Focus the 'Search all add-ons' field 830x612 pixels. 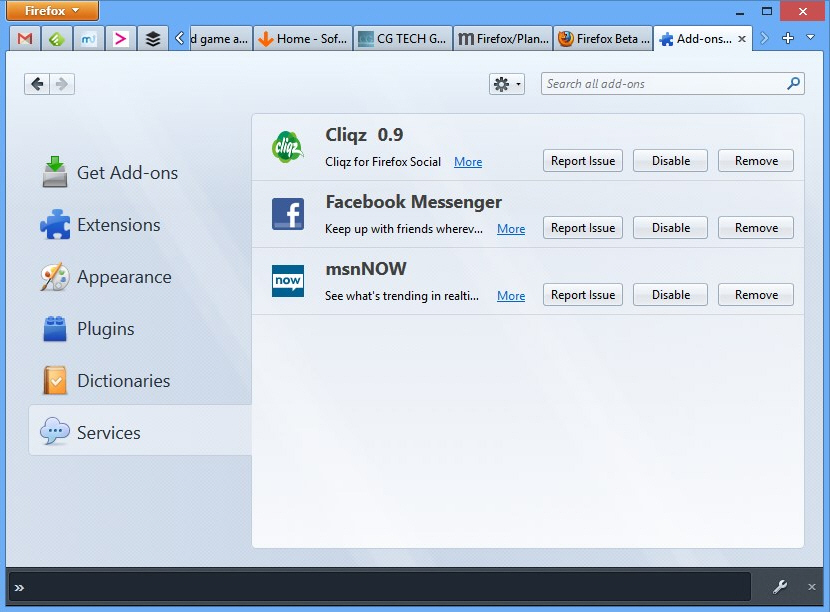pos(672,84)
